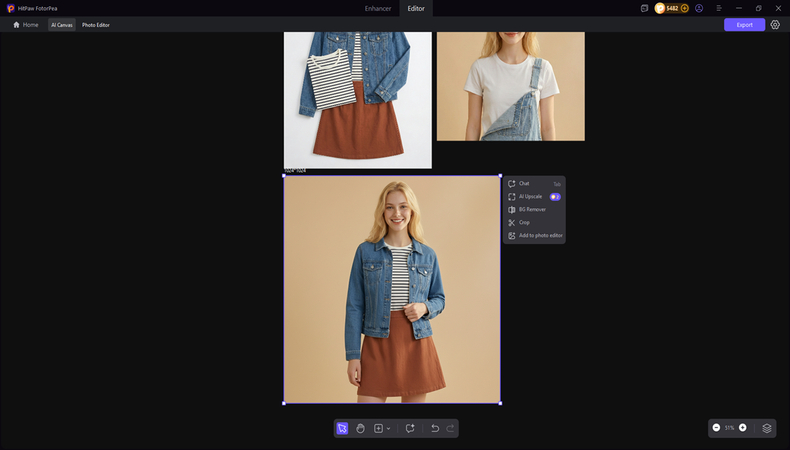Click the AI Upscale credit cost badge
This screenshot has width=790, height=450.
pos(555,197)
